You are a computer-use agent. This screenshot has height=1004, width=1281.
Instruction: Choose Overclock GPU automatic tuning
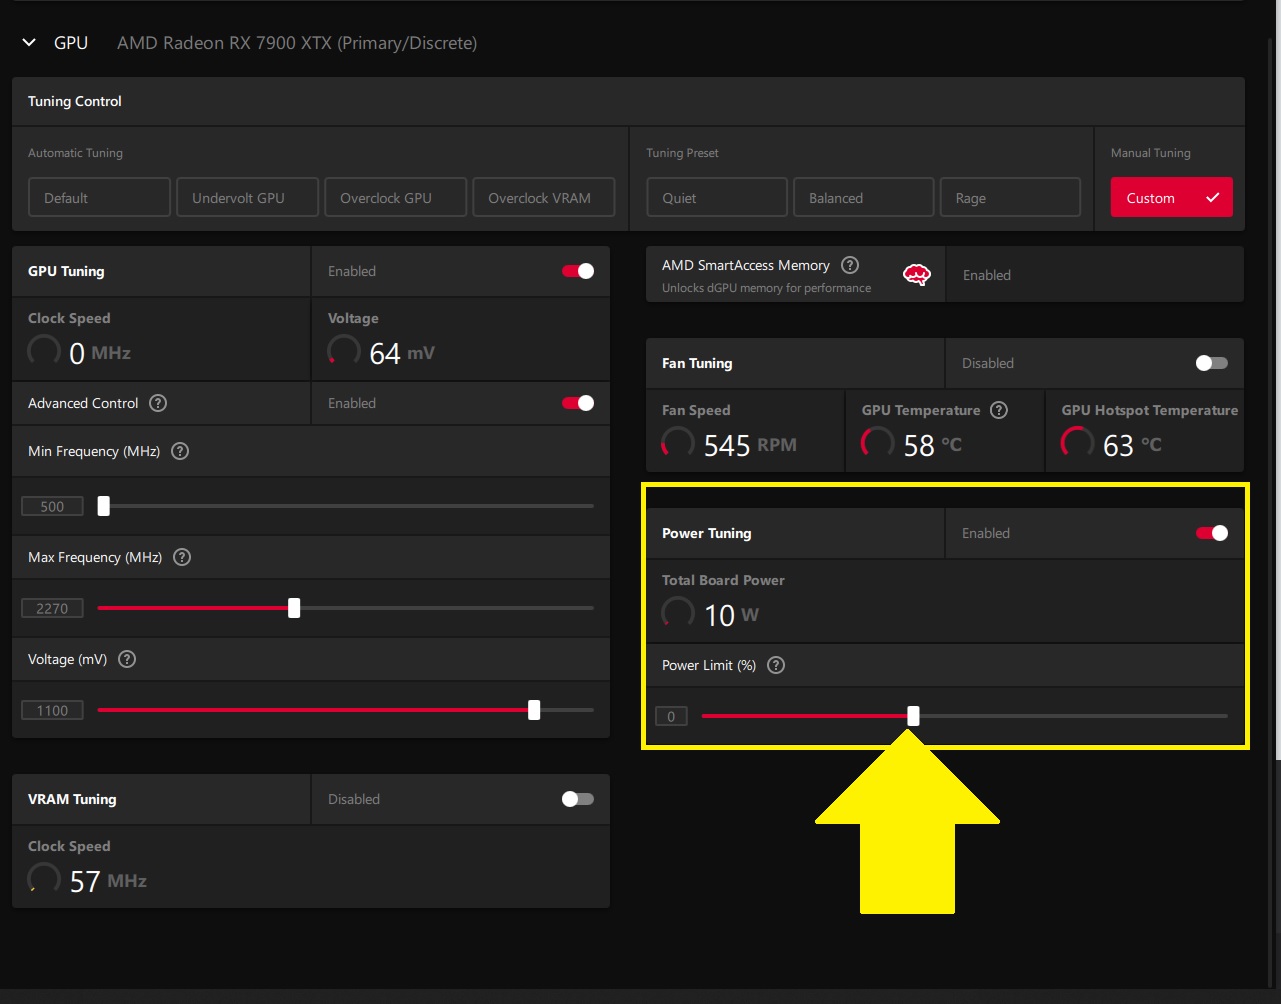(395, 197)
